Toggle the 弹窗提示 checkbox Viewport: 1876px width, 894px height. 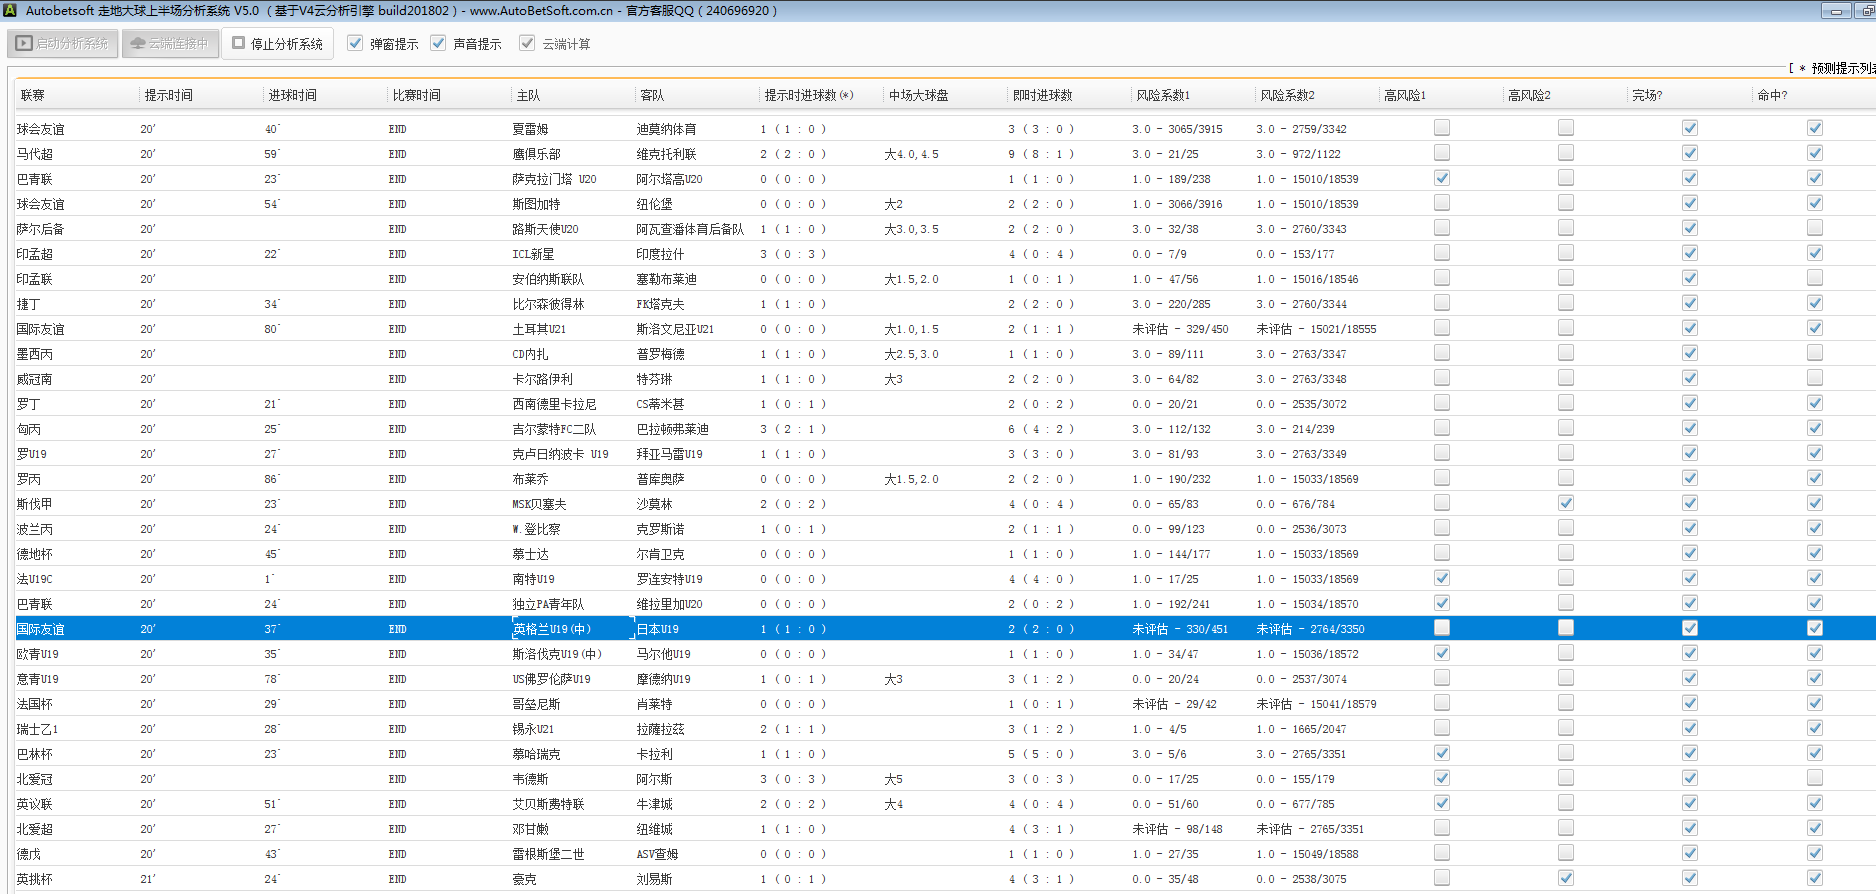(355, 43)
